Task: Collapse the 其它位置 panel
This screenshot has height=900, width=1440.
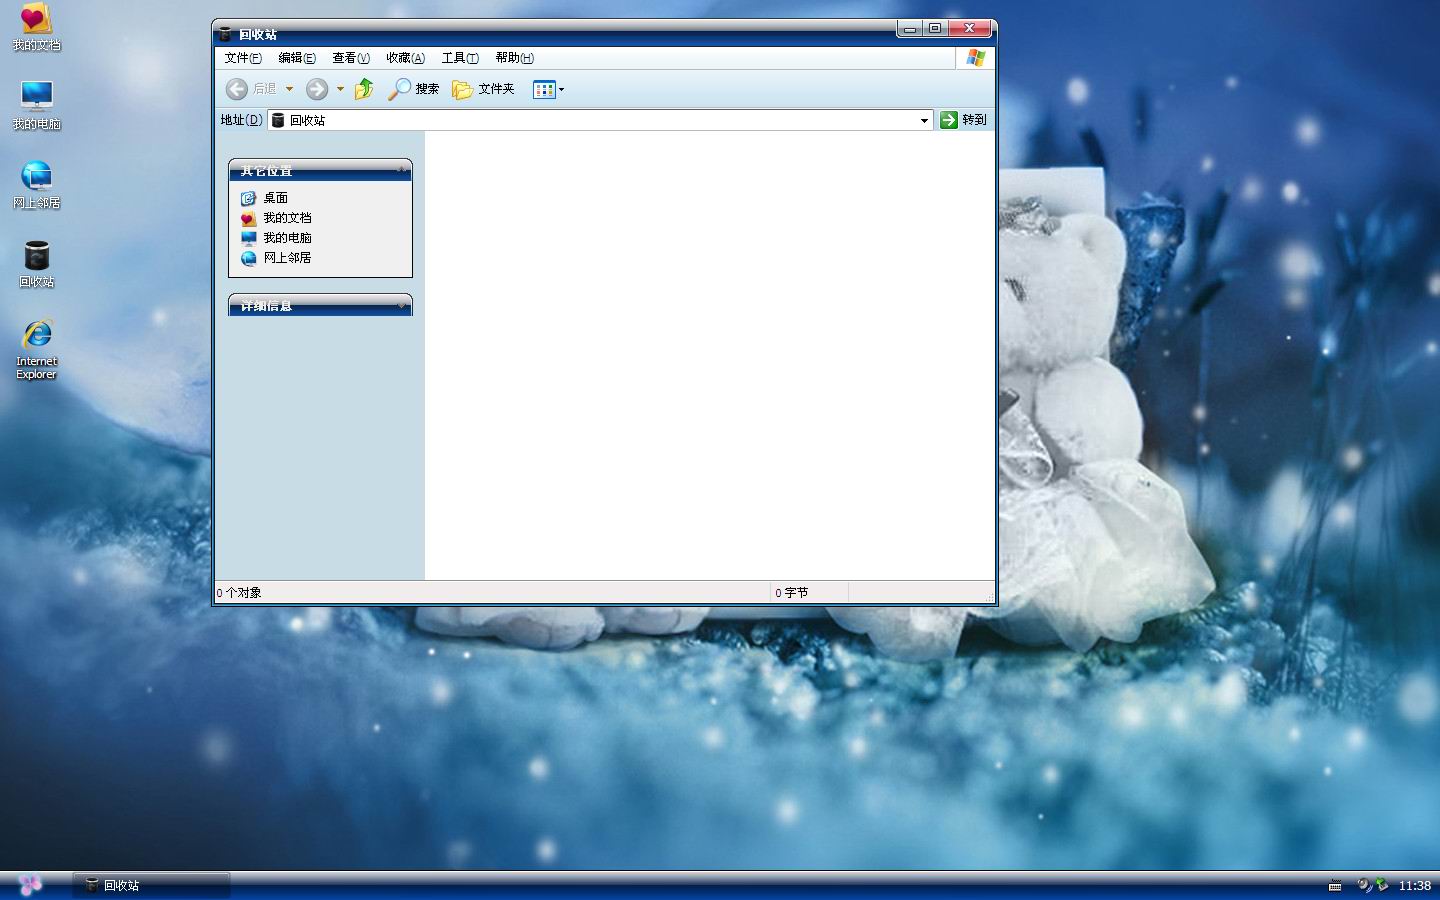Action: [401, 169]
